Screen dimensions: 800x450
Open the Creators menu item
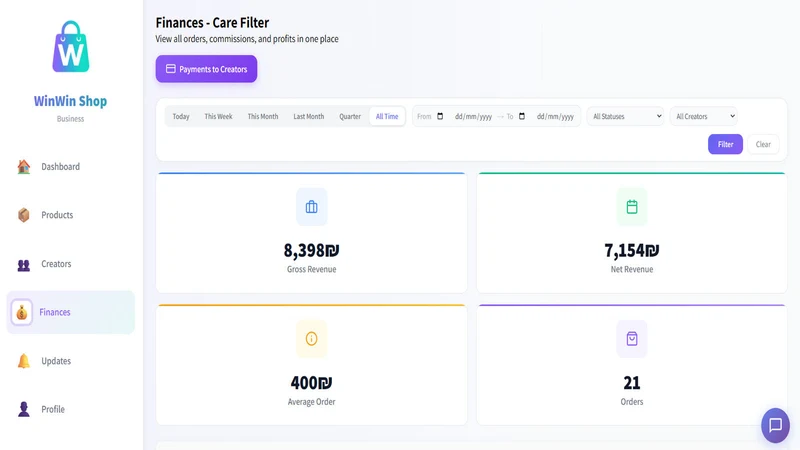click(70, 264)
